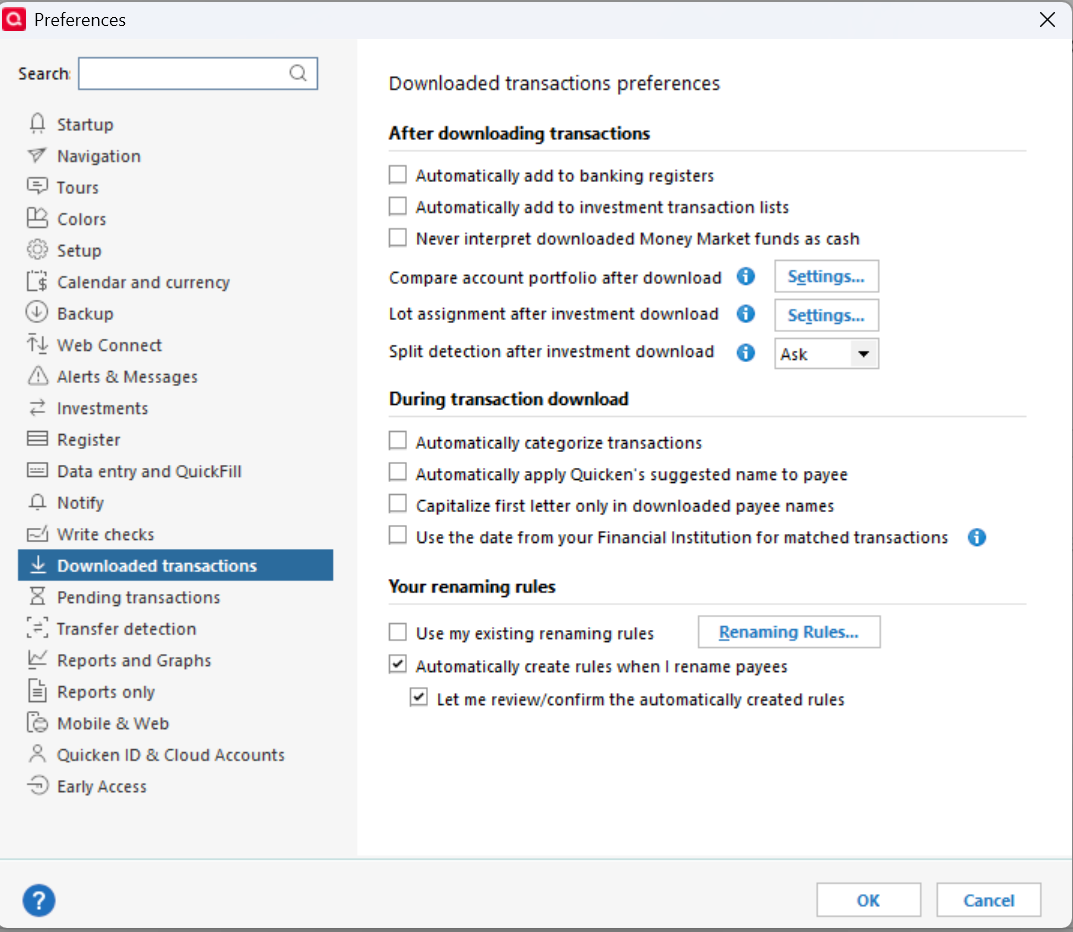This screenshot has height=932, width=1073.
Task: Enable Automatically categorize transactions
Action: click(x=398, y=441)
